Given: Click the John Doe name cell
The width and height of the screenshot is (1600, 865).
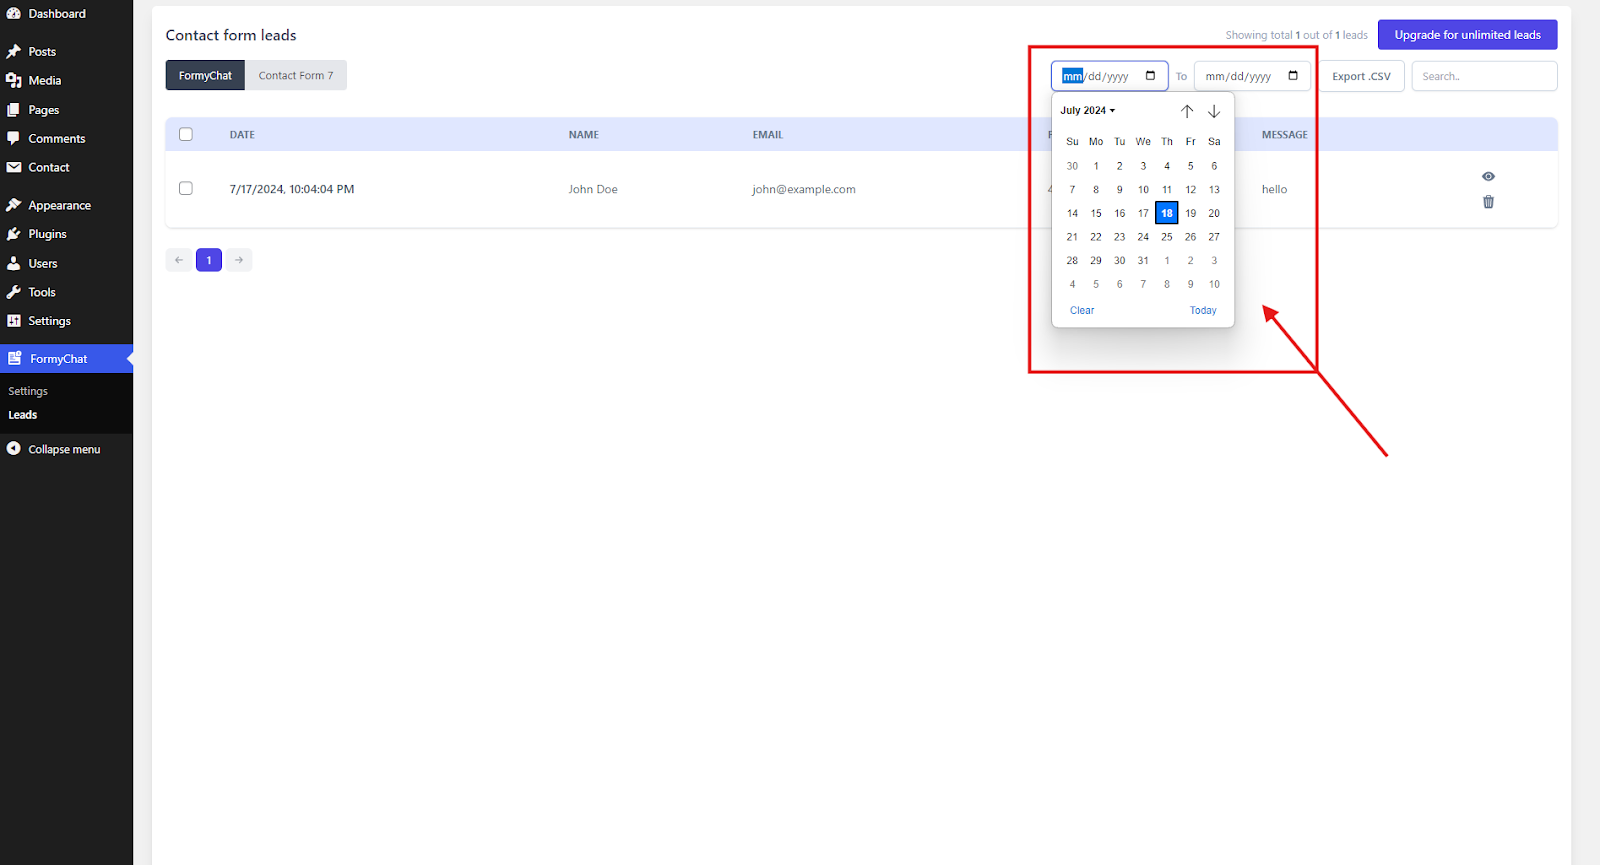Looking at the screenshot, I should [x=593, y=190].
